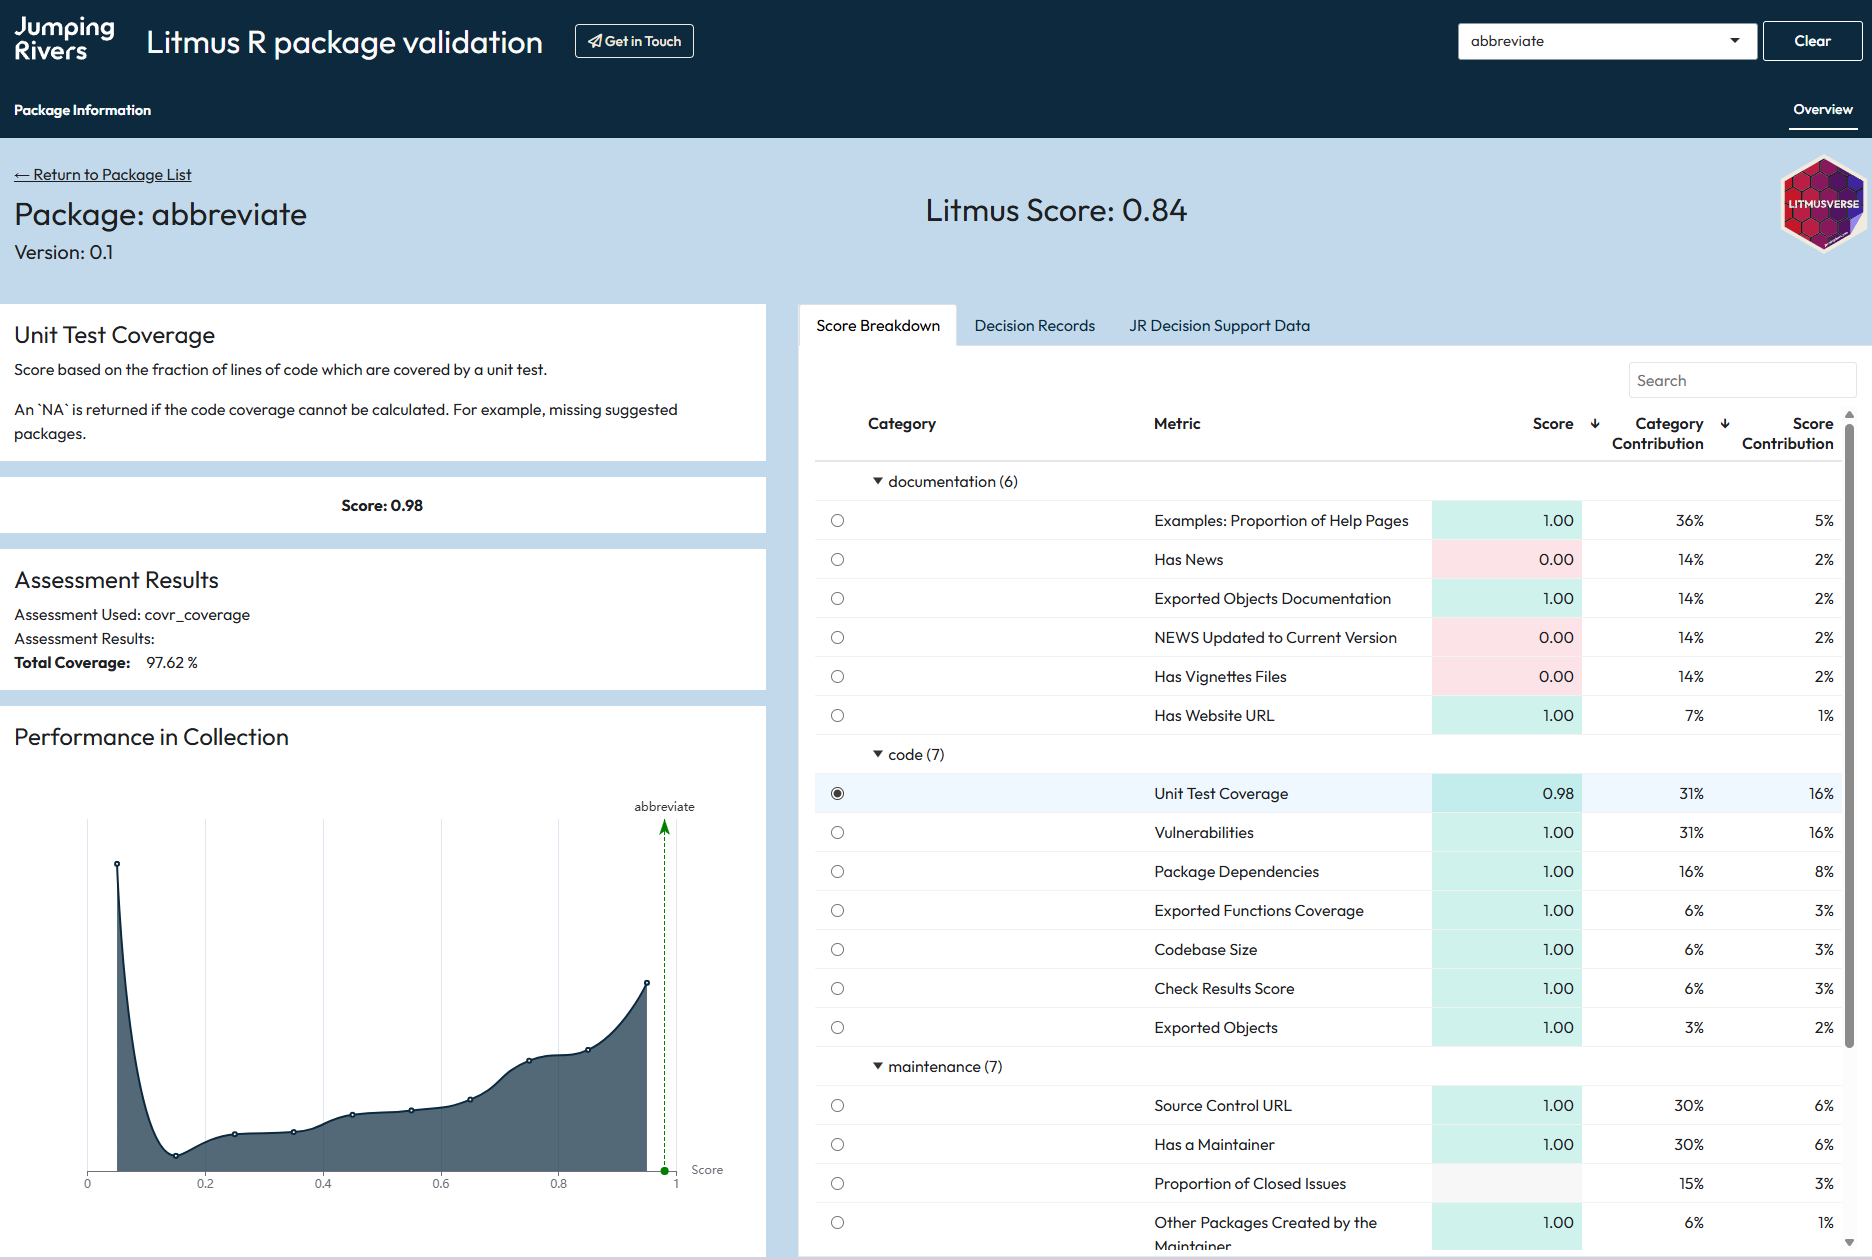Click the Vulnerabilities metric text

pyautogui.click(x=1203, y=833)
